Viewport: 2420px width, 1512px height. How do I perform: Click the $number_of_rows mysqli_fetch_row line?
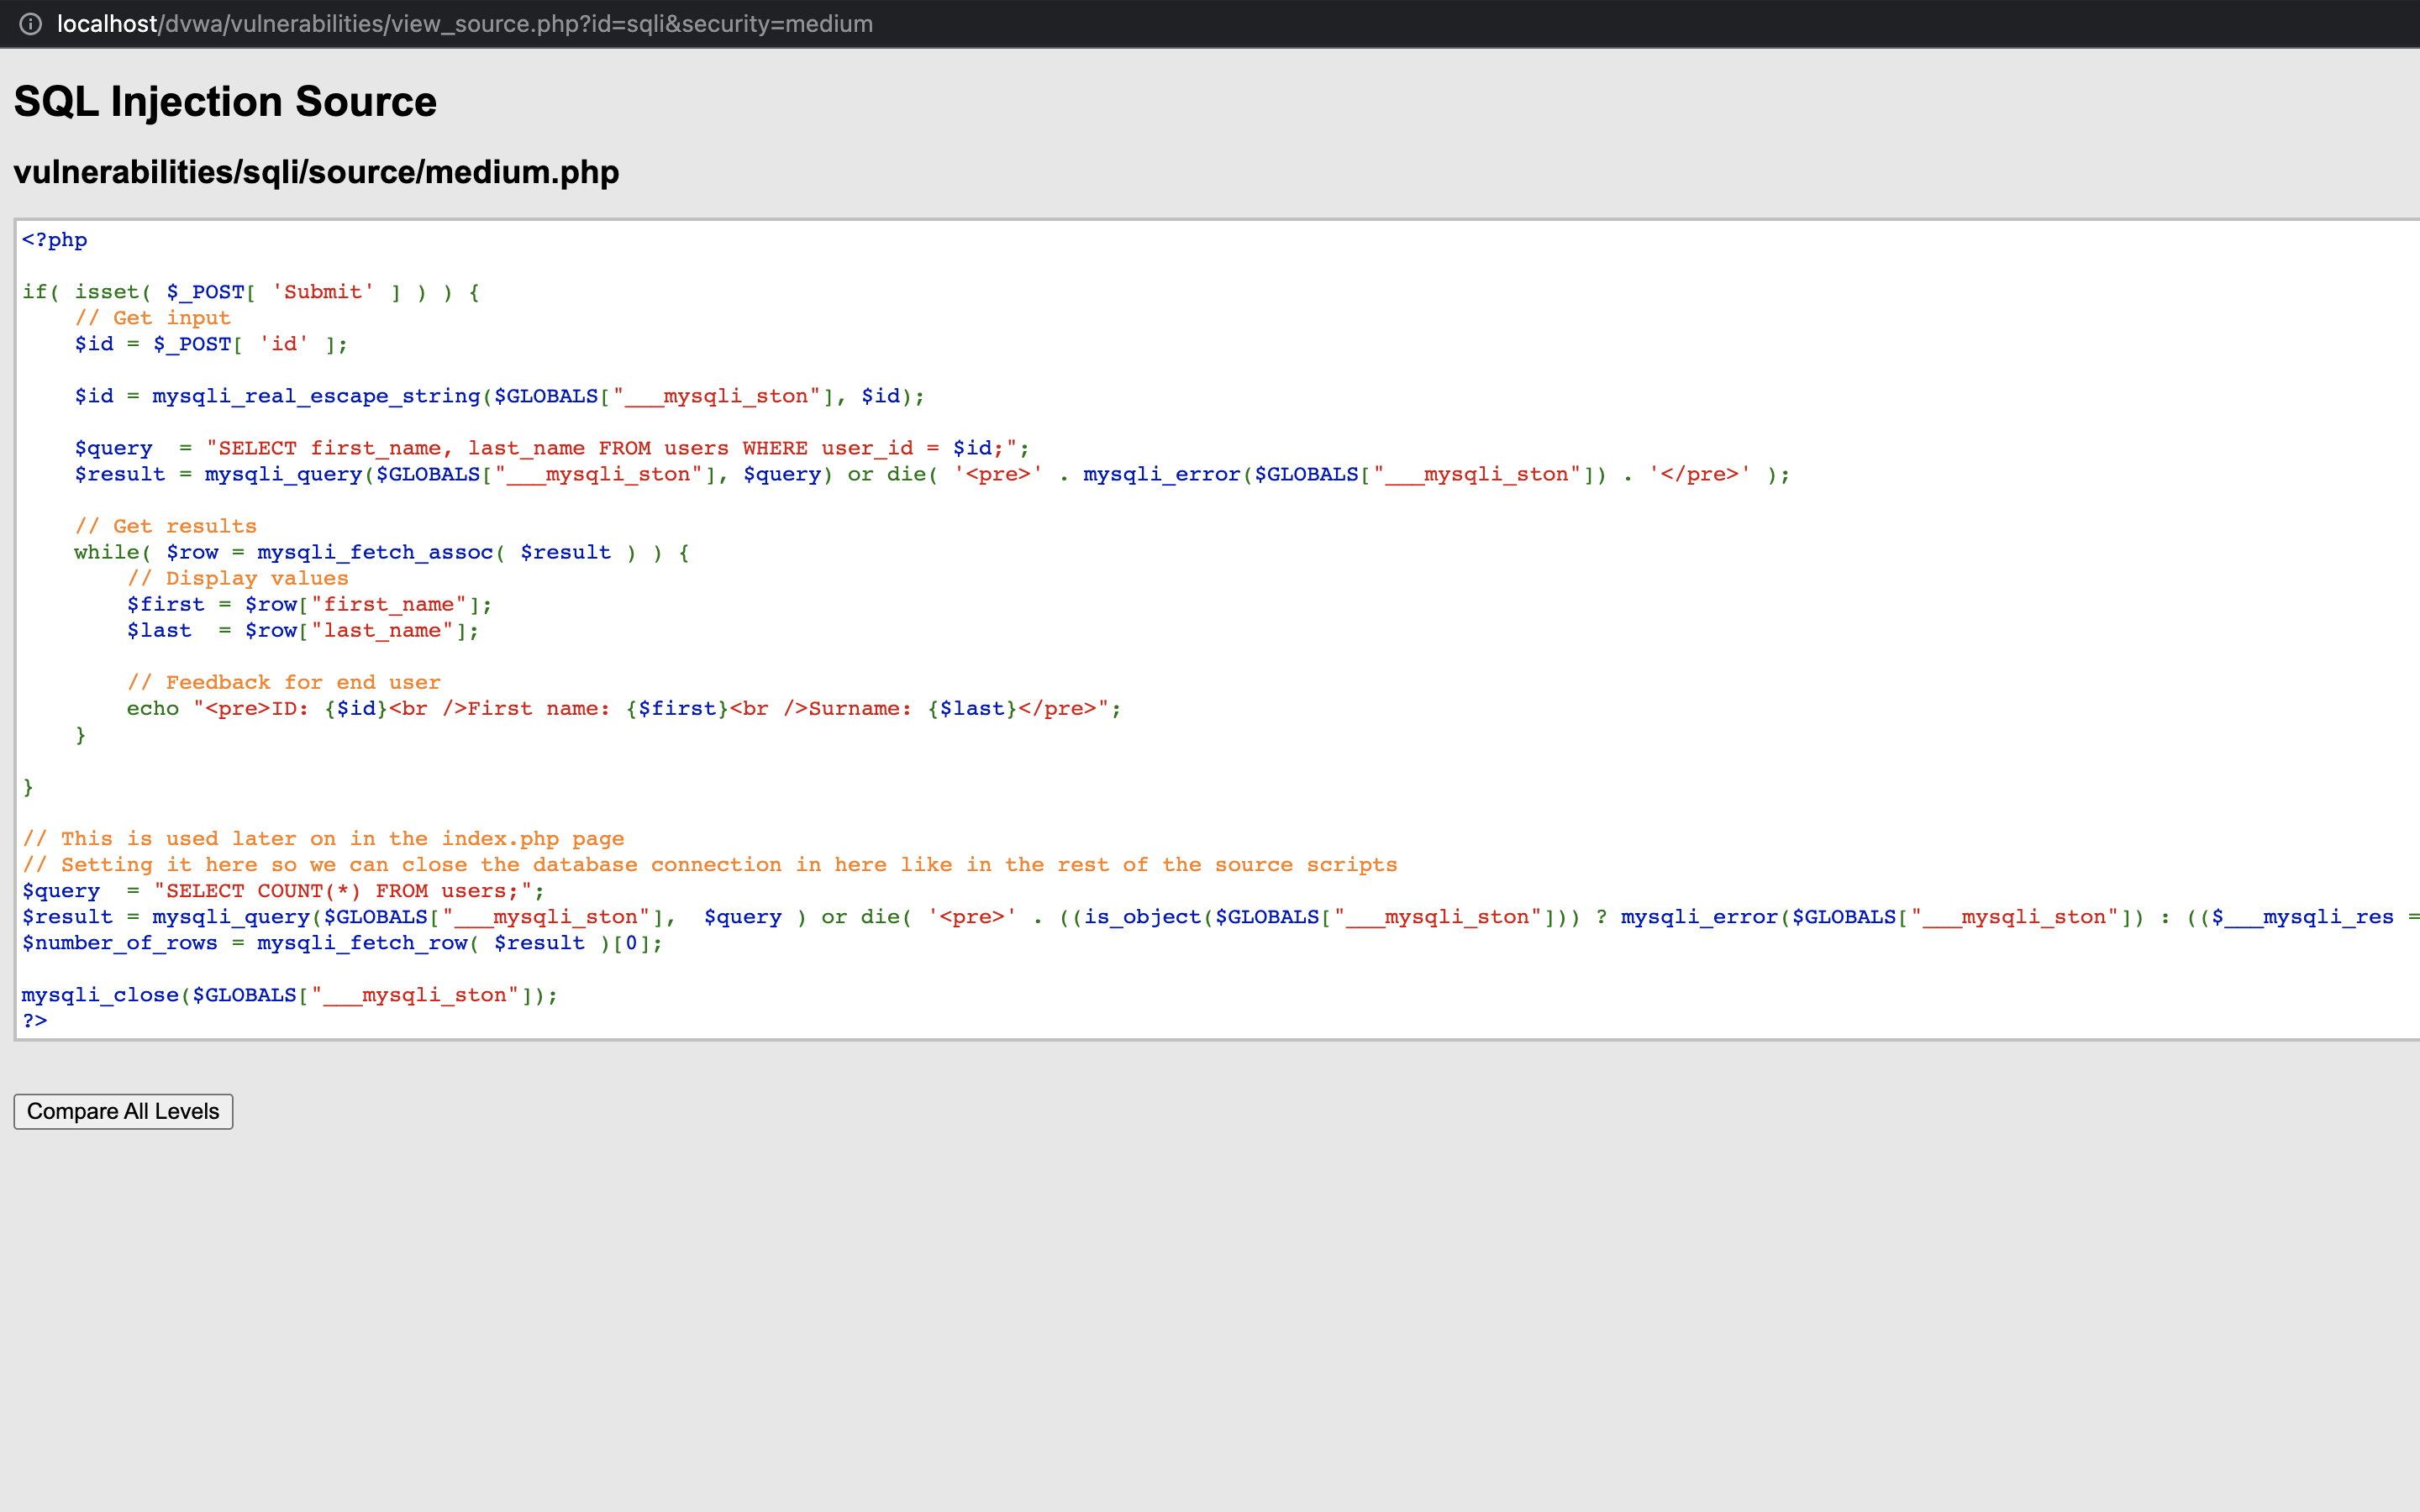[x=342, y=943]
